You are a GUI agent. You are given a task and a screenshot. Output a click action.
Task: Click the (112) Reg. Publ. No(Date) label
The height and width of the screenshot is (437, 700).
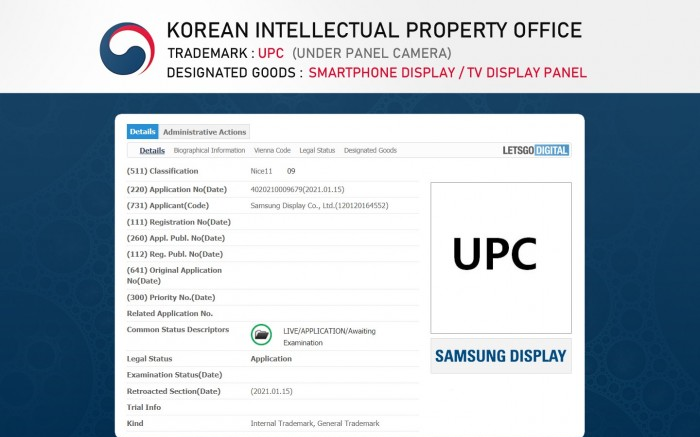point(175,254)
